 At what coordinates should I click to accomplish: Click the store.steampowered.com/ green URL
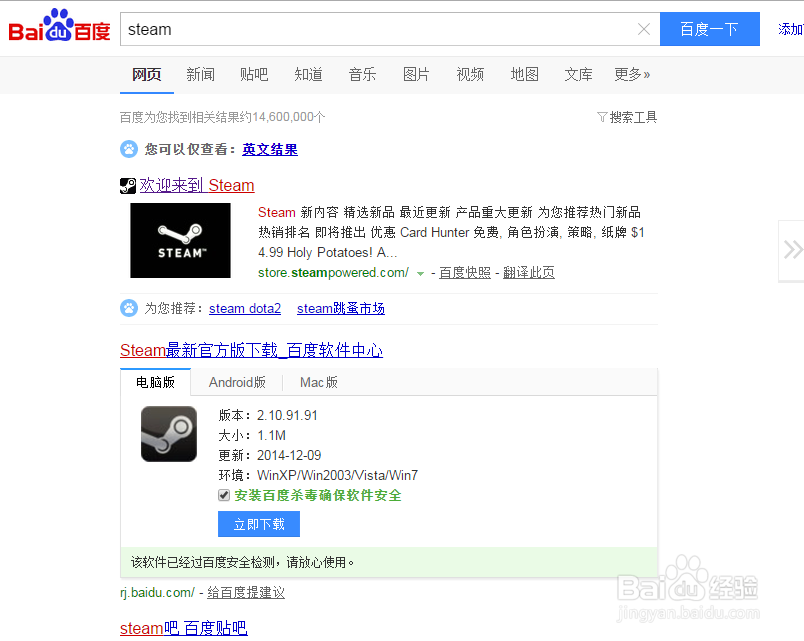click(333, 273)
